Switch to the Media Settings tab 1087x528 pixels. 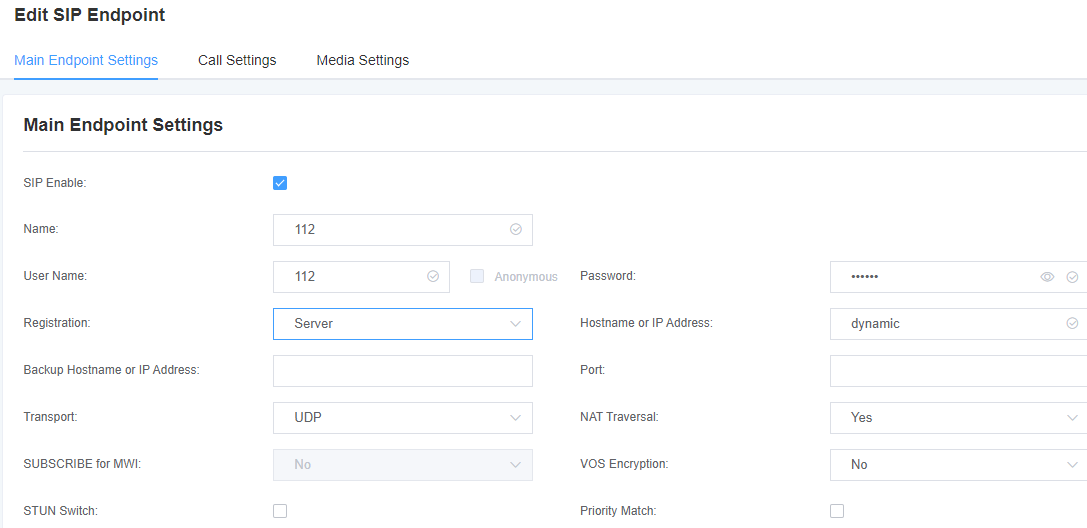363,60
